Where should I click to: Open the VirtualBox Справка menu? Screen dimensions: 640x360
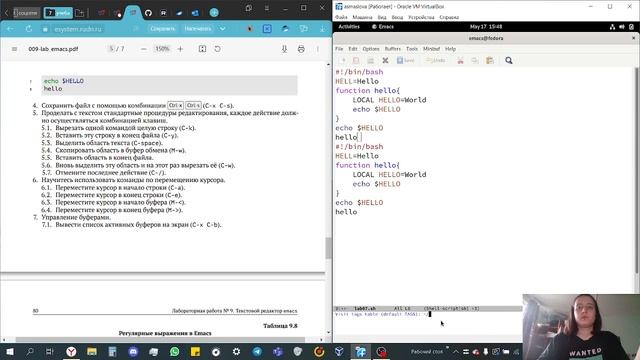click(x=449, y=18)
